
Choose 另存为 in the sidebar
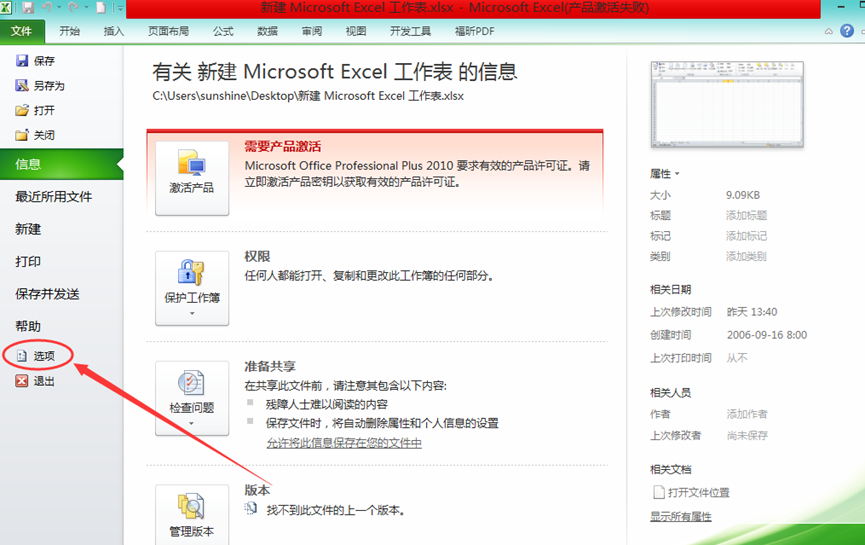pyautogui.click(x=40, y=86)
